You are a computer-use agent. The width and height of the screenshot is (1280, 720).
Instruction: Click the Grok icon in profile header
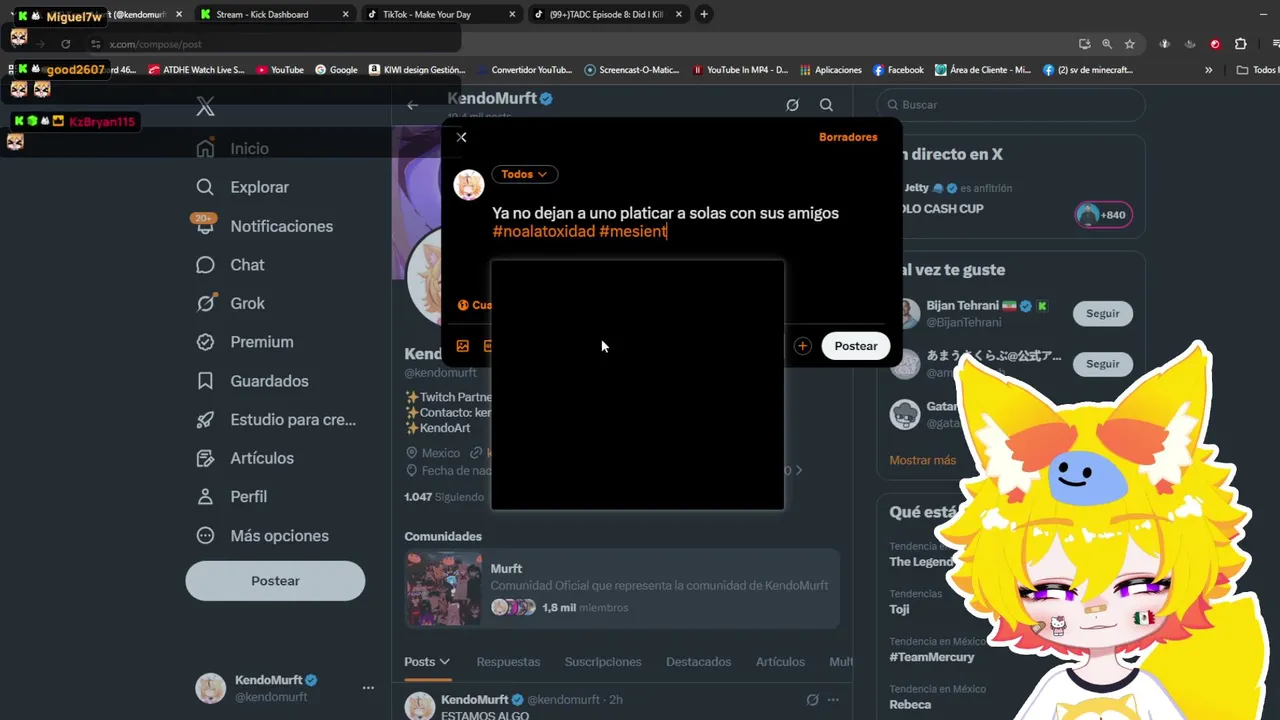pyautogui.click(x=792, y=105)
